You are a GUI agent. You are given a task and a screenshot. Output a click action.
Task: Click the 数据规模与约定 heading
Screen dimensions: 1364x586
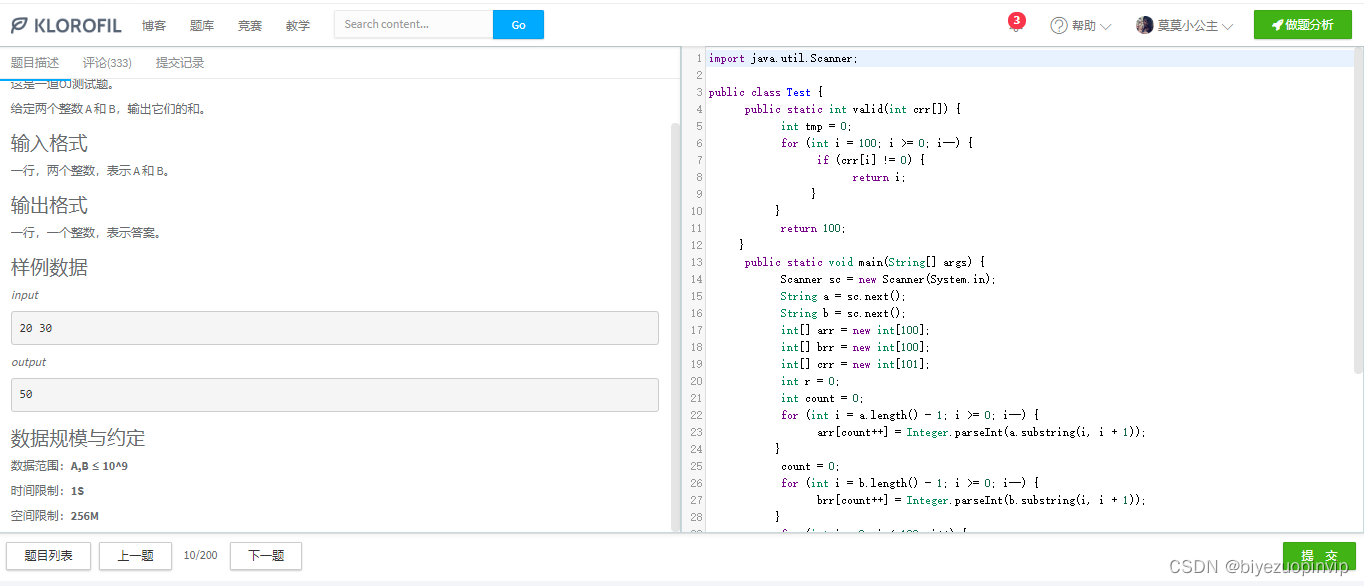point(78,438)
